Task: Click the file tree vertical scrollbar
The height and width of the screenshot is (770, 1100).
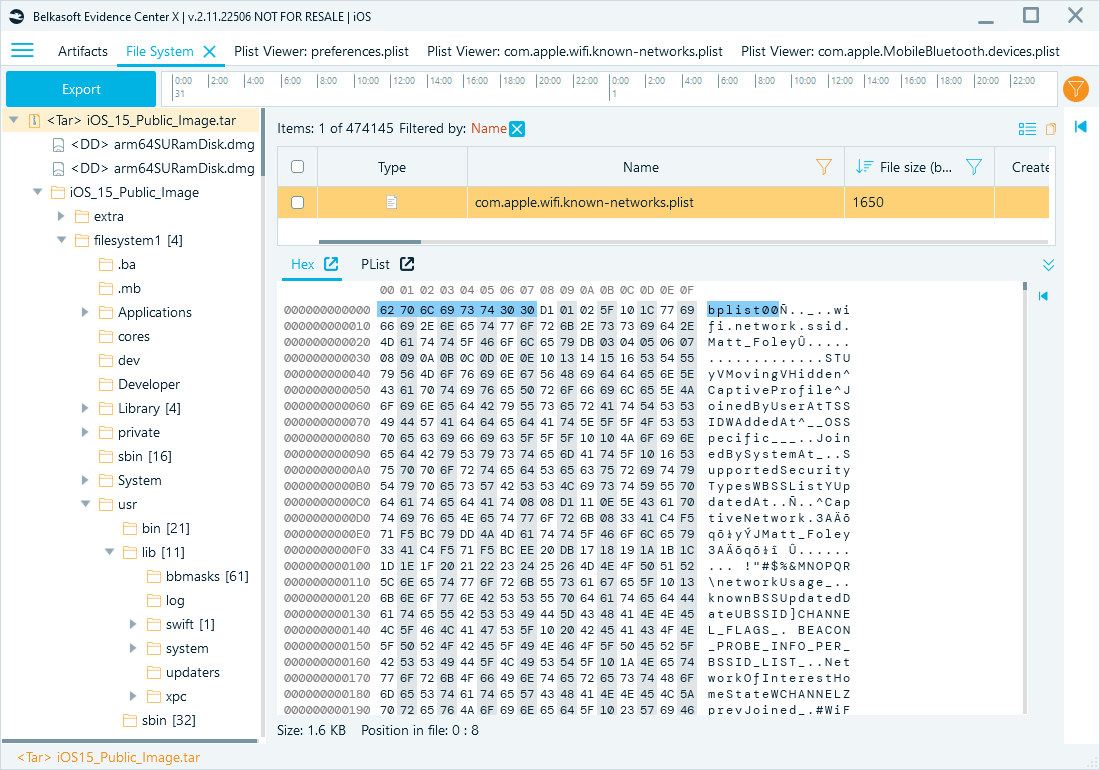Action: 262,142
